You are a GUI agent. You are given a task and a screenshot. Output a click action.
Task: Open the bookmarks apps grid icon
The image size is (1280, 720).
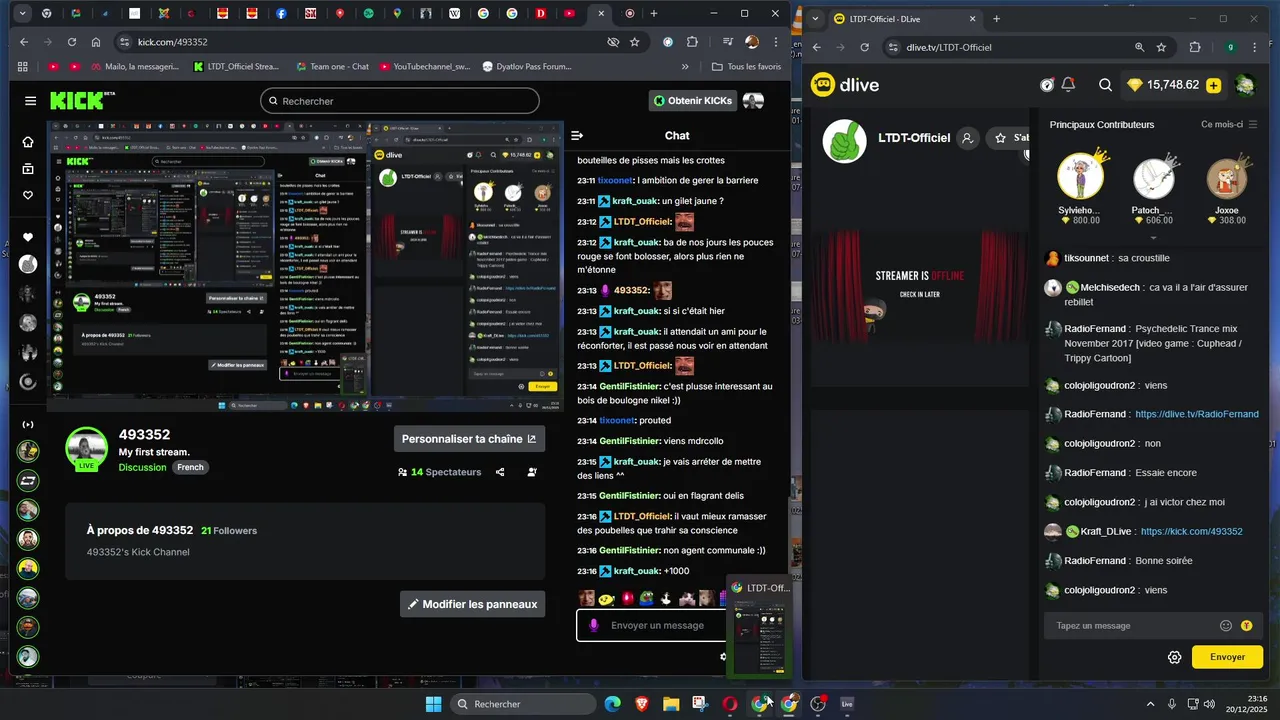[x=24, y=67]
